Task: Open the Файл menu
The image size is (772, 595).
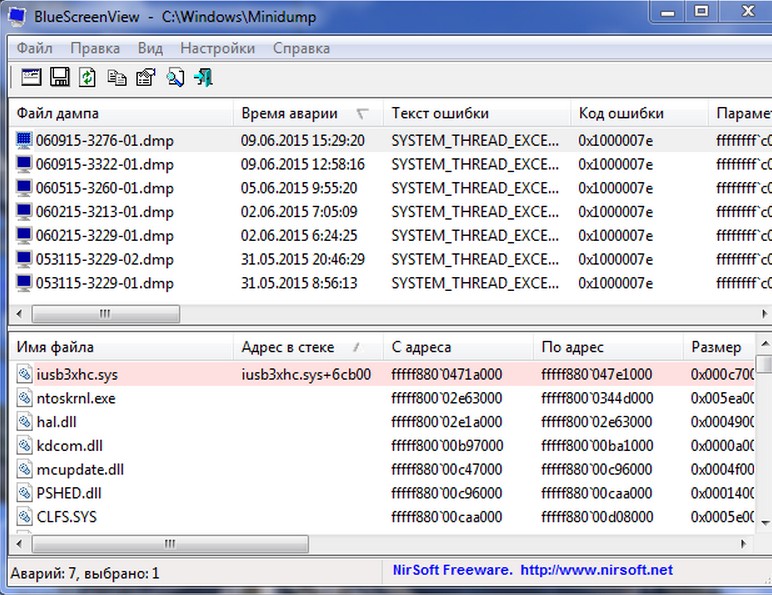Action: [35, 48]
